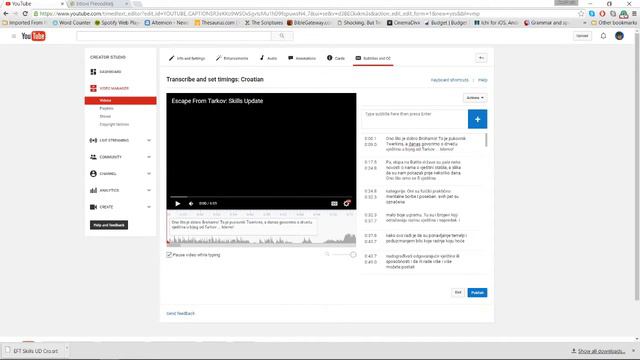Image resolution: width=640 pixels, height=360 pixels.
Task: Click the blue Publish button
Action: [x=477, y=293]
